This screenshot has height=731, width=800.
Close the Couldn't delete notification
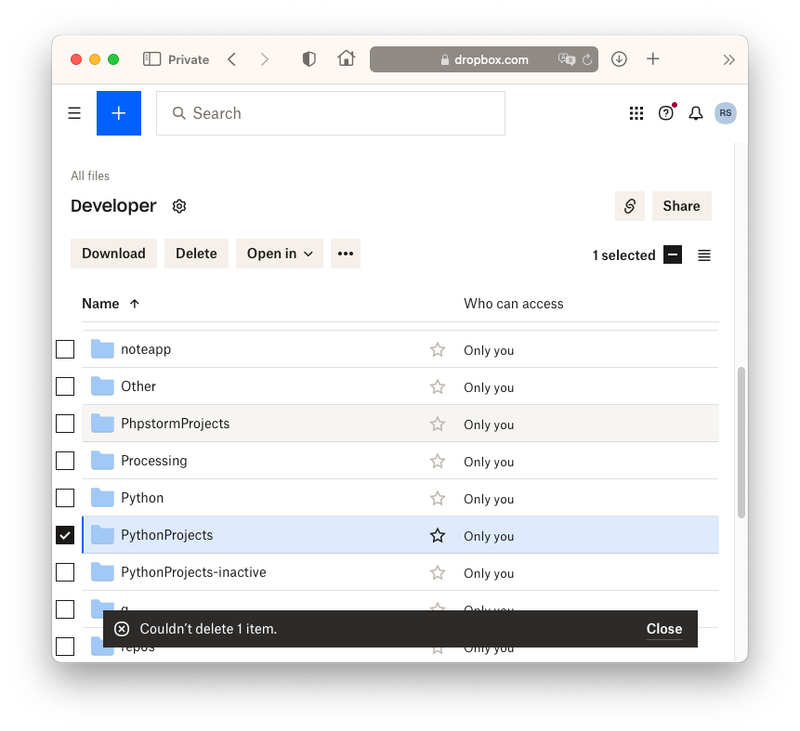[664, 629]
